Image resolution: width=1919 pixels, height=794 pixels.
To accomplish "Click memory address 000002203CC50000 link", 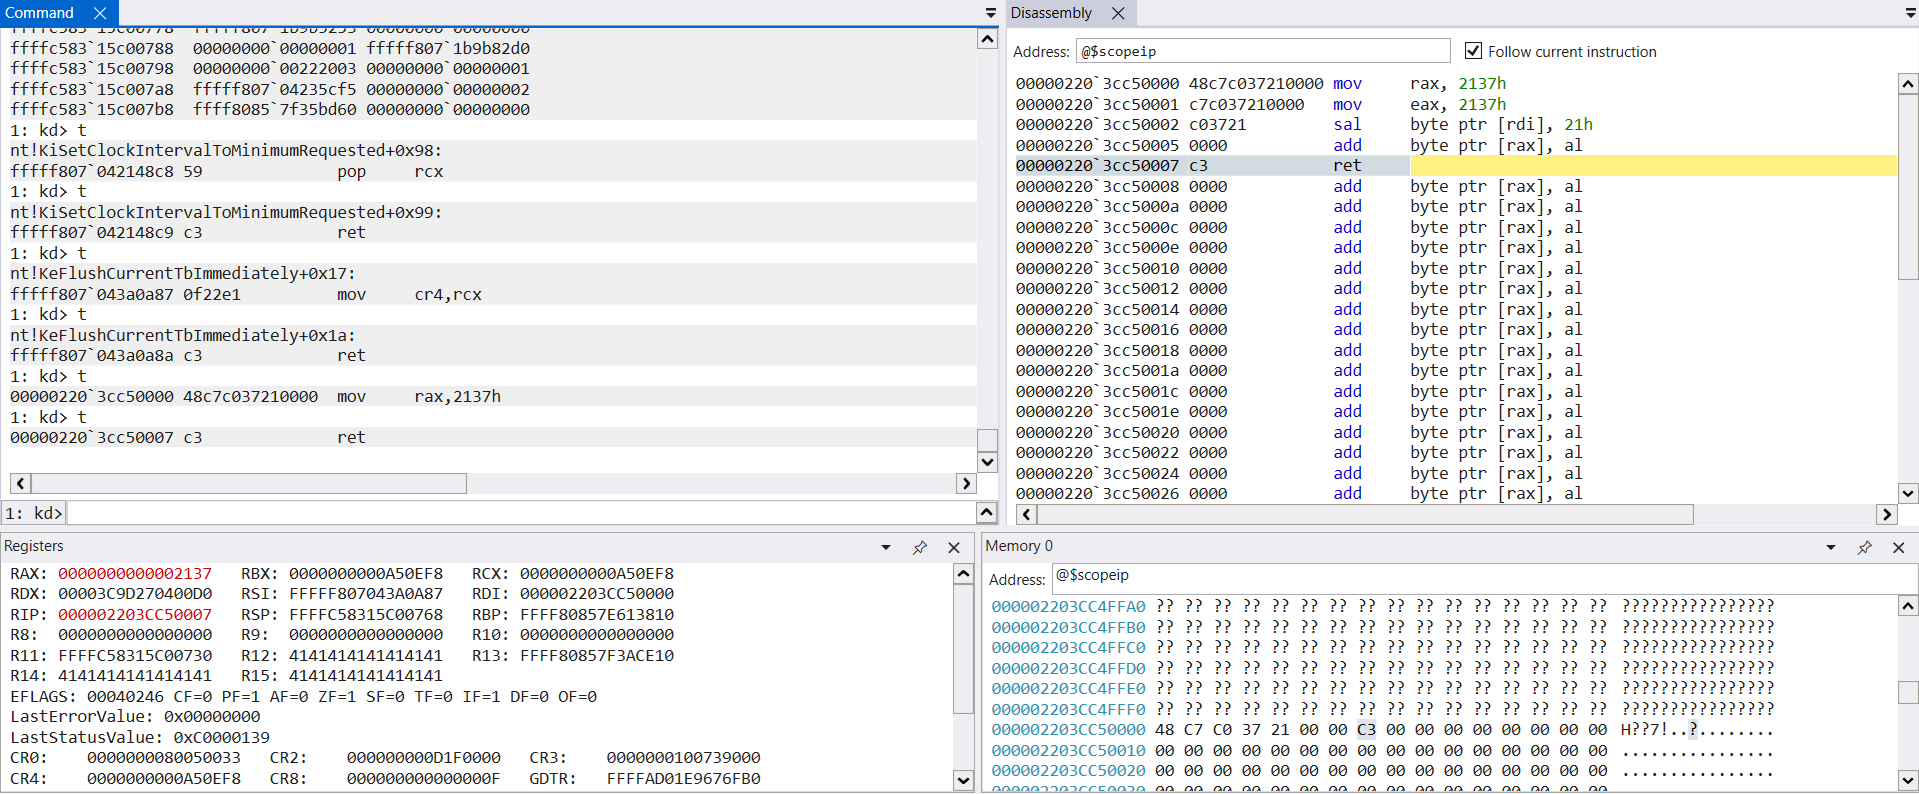I will (x=1068, y=730).
